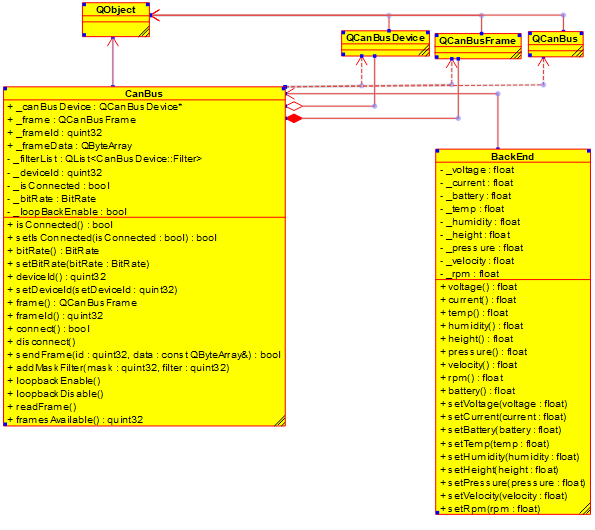595x530 pixels.
Task: Click the resize hatch corner of the BackEnd box
Action: (x=585, y=509)
